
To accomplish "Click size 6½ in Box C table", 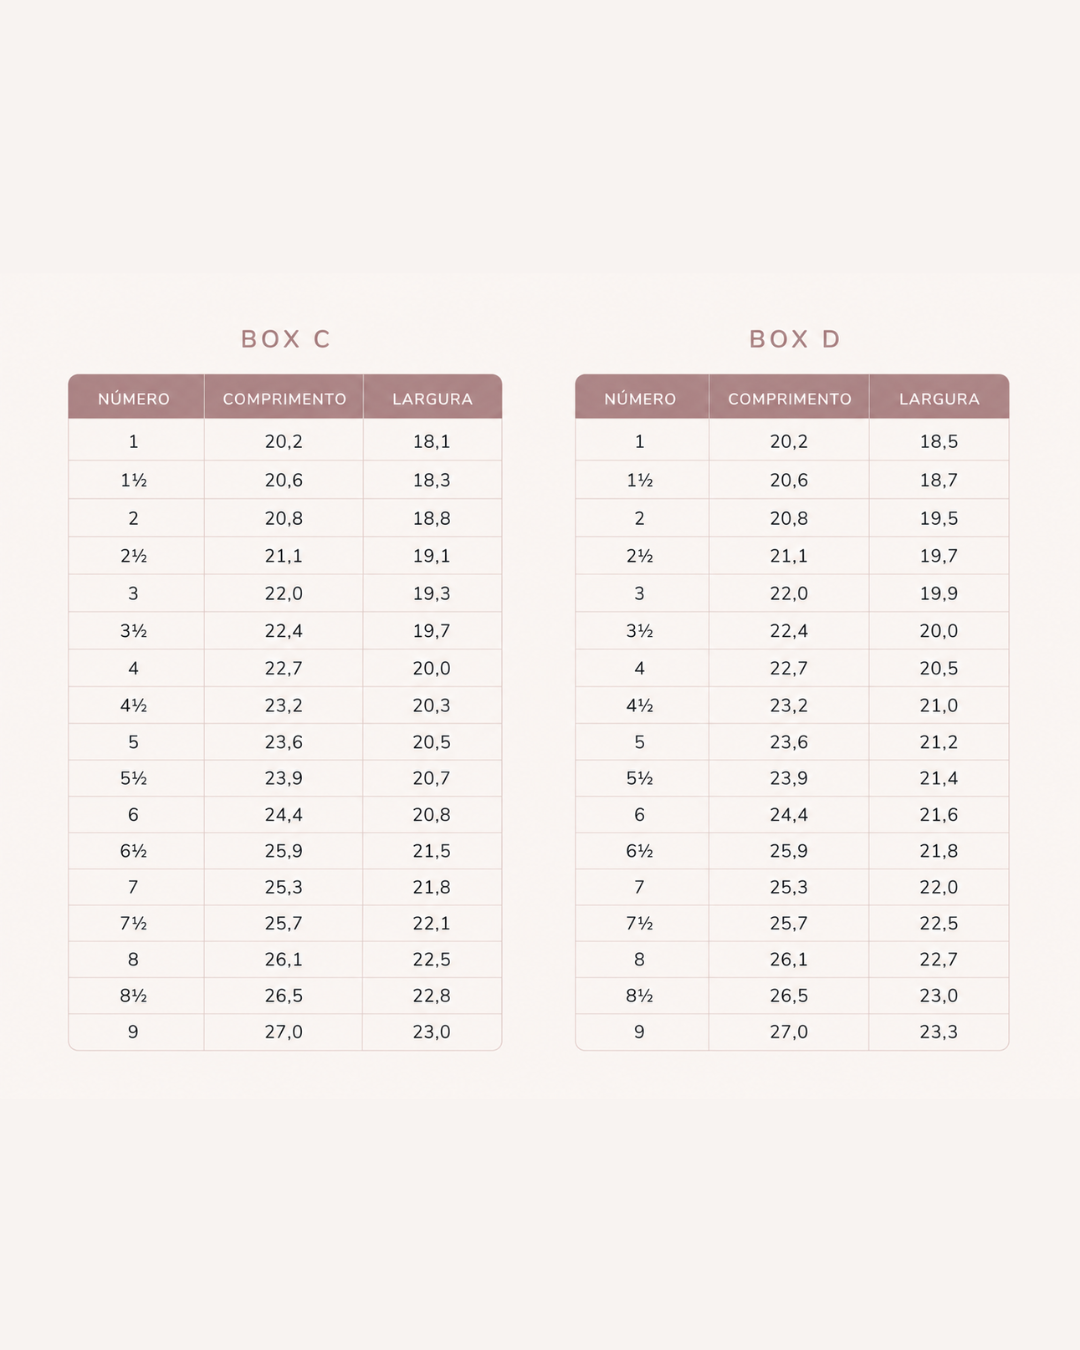I will click(133, 851).
